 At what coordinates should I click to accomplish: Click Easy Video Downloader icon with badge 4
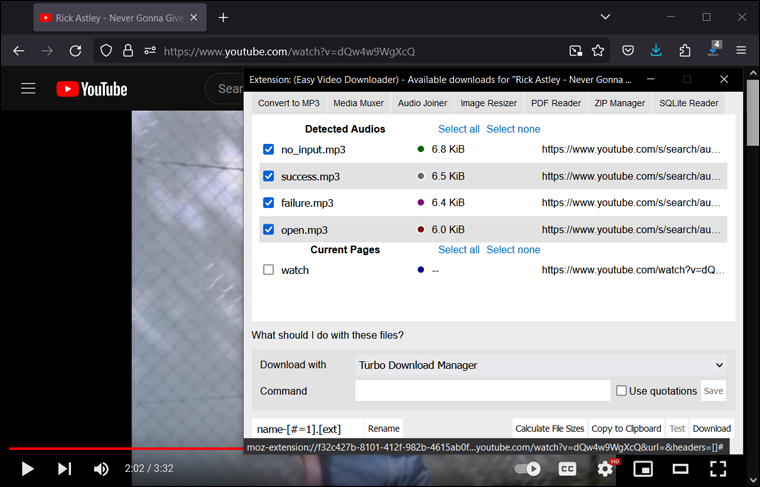pyautogui.click(x=714, y=49)
